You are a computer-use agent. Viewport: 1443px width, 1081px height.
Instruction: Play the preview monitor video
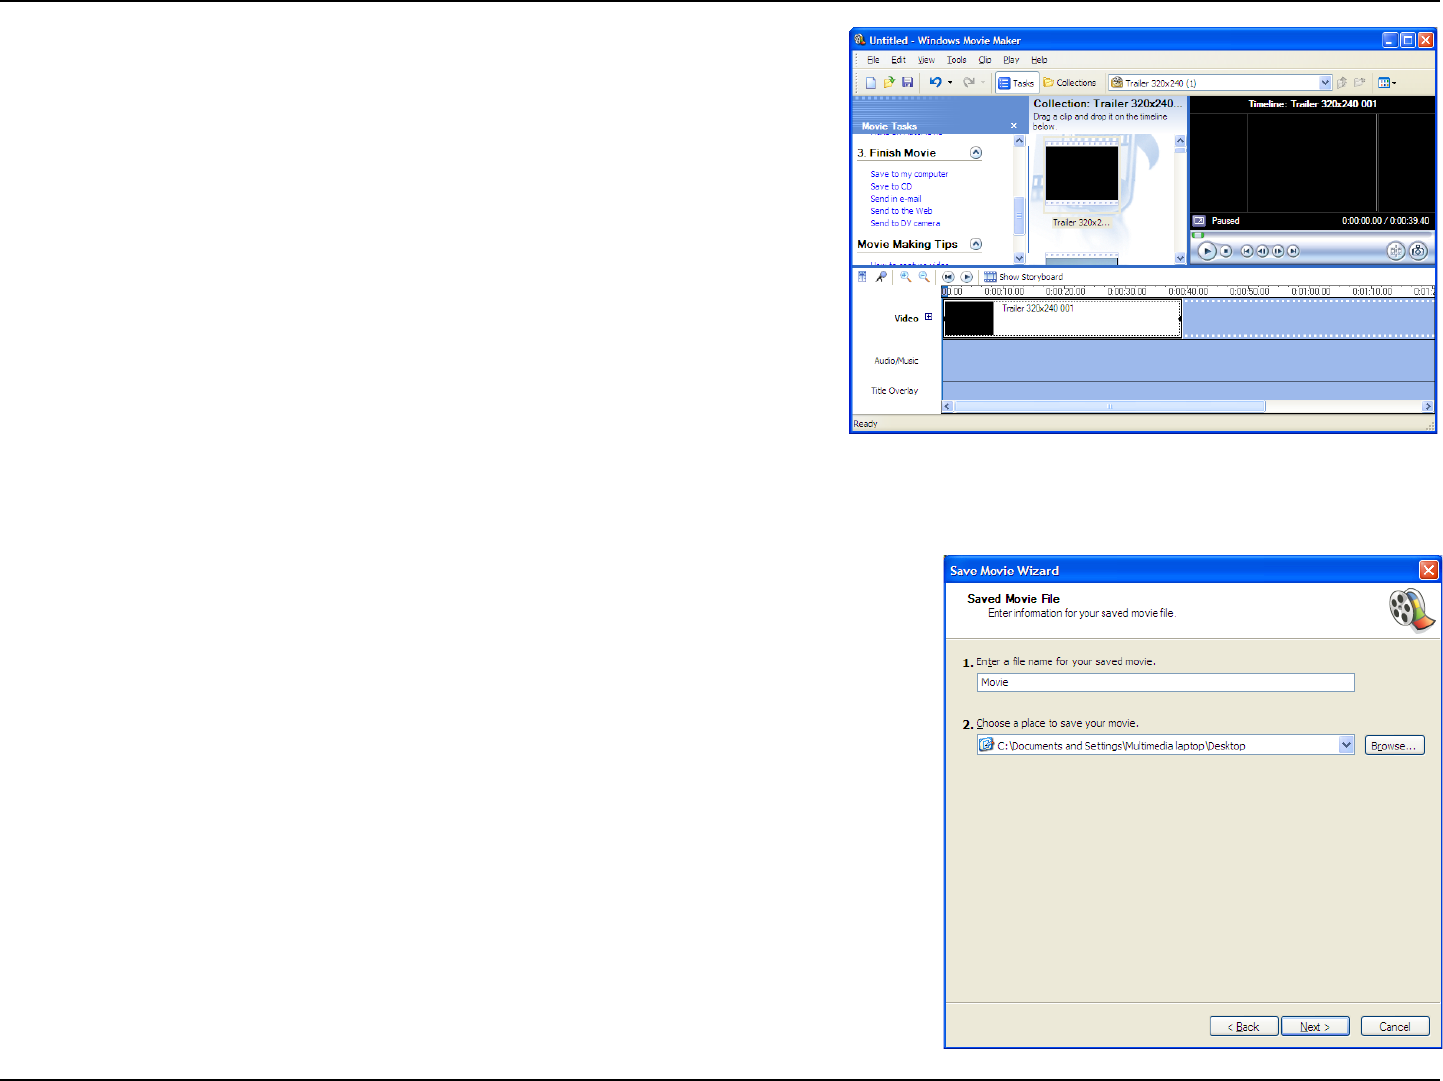coord(1207,251)
